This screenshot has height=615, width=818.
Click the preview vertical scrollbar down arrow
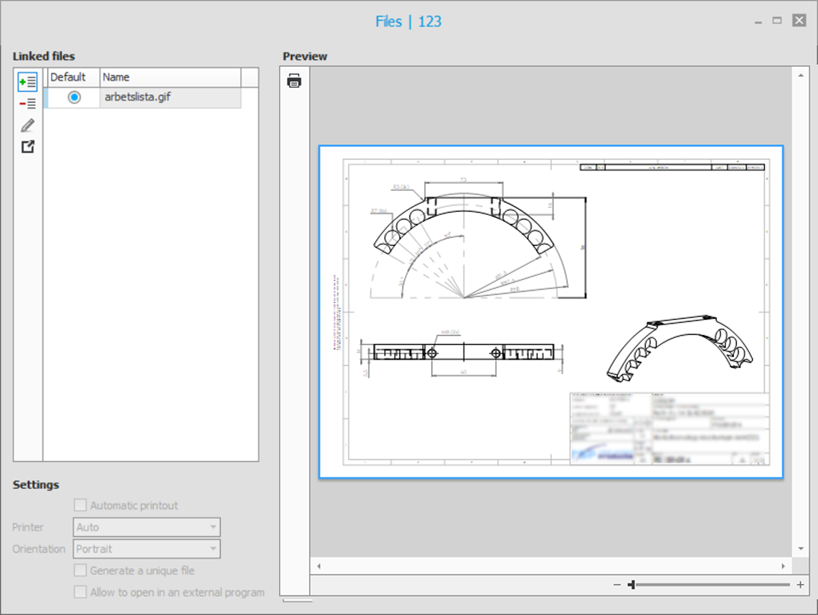pos(800,548)
